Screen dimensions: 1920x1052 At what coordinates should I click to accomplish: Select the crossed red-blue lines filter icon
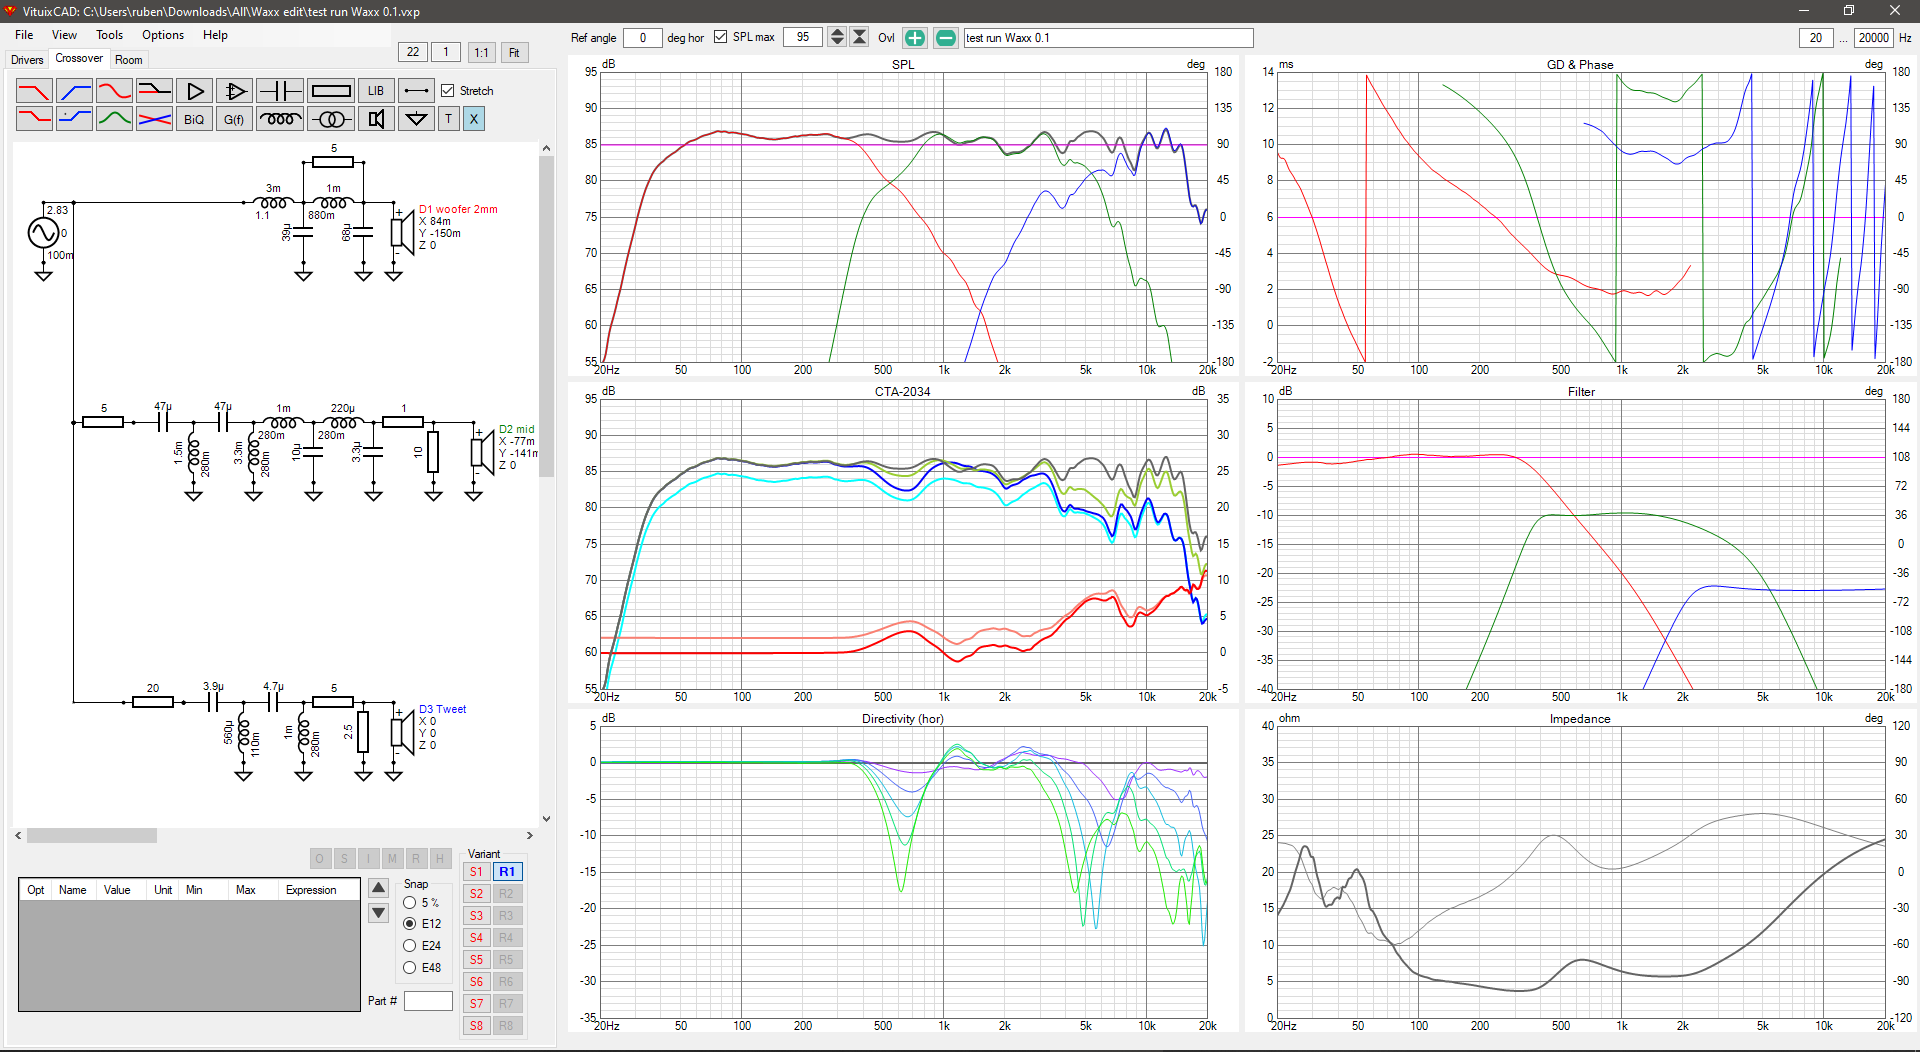[155, 119]
